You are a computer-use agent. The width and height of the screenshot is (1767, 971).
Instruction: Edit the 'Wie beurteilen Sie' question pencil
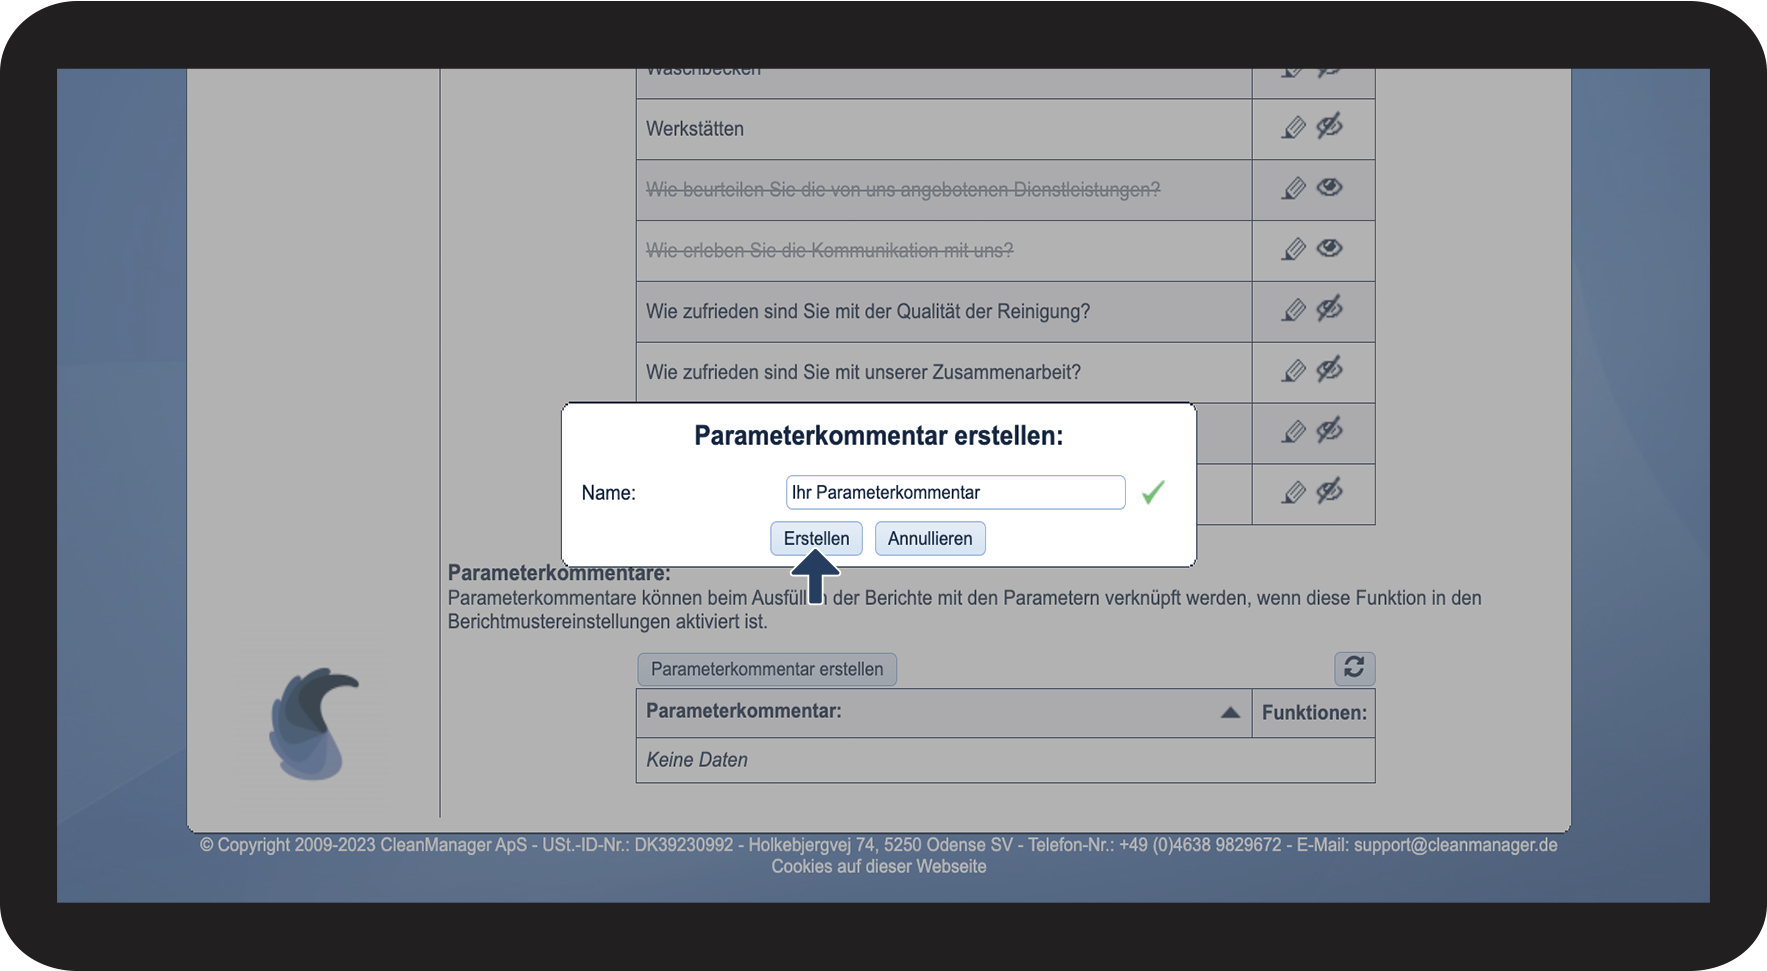1293,189
